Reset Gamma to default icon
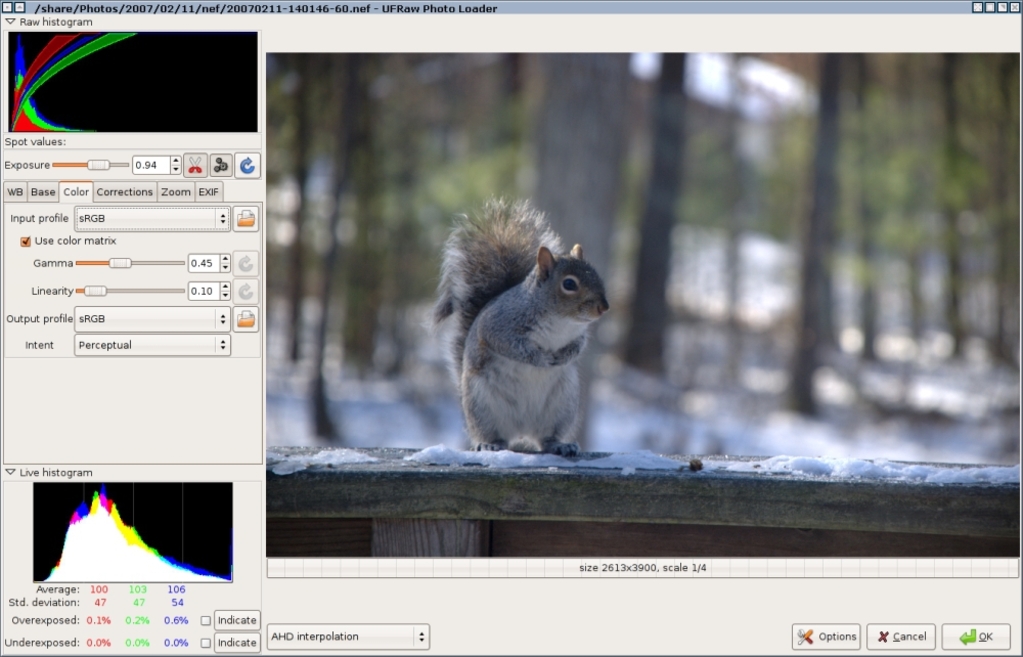The image size is (1023, 657). point(246,264)
